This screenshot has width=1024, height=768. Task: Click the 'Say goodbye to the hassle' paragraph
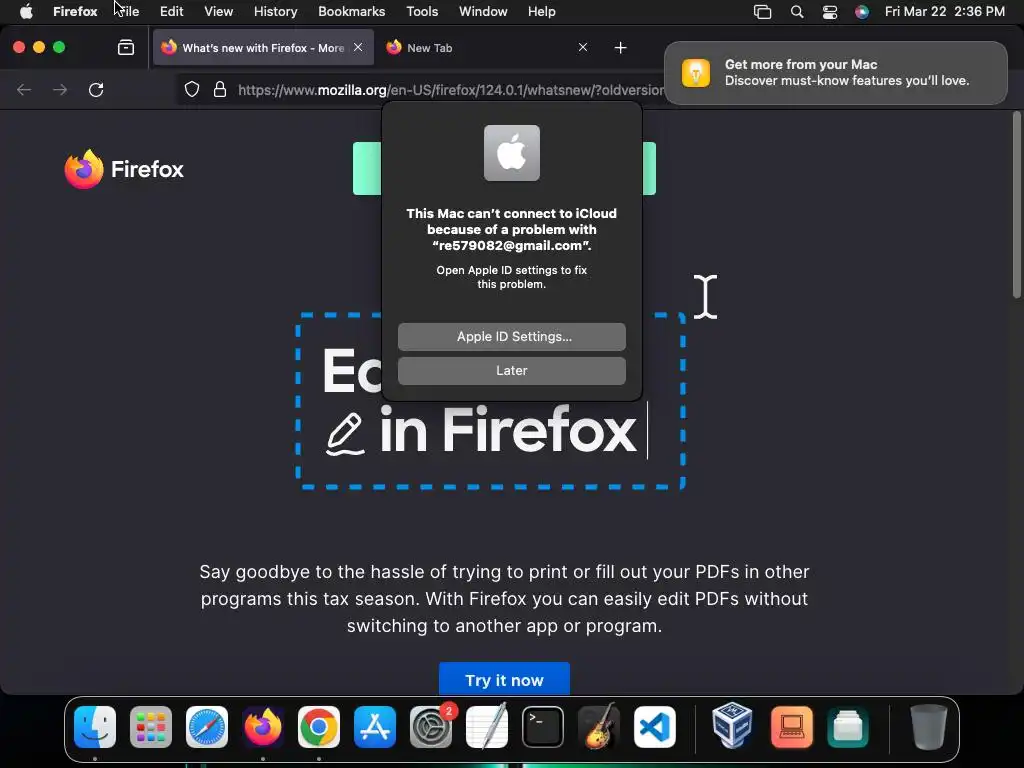(504, 598)
